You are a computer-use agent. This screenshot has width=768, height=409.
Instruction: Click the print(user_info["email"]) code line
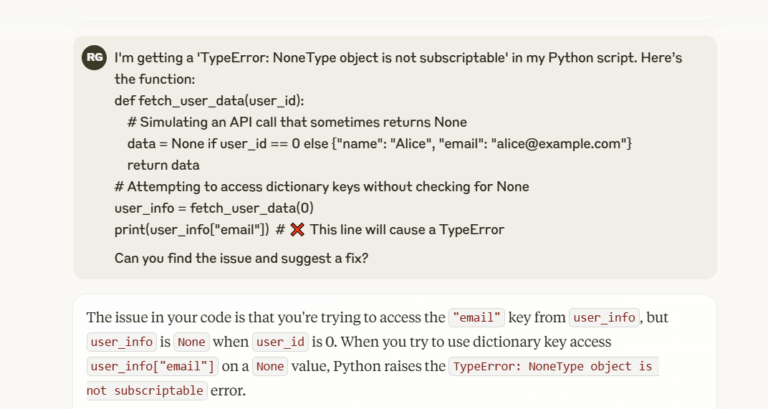coord(191,230)
